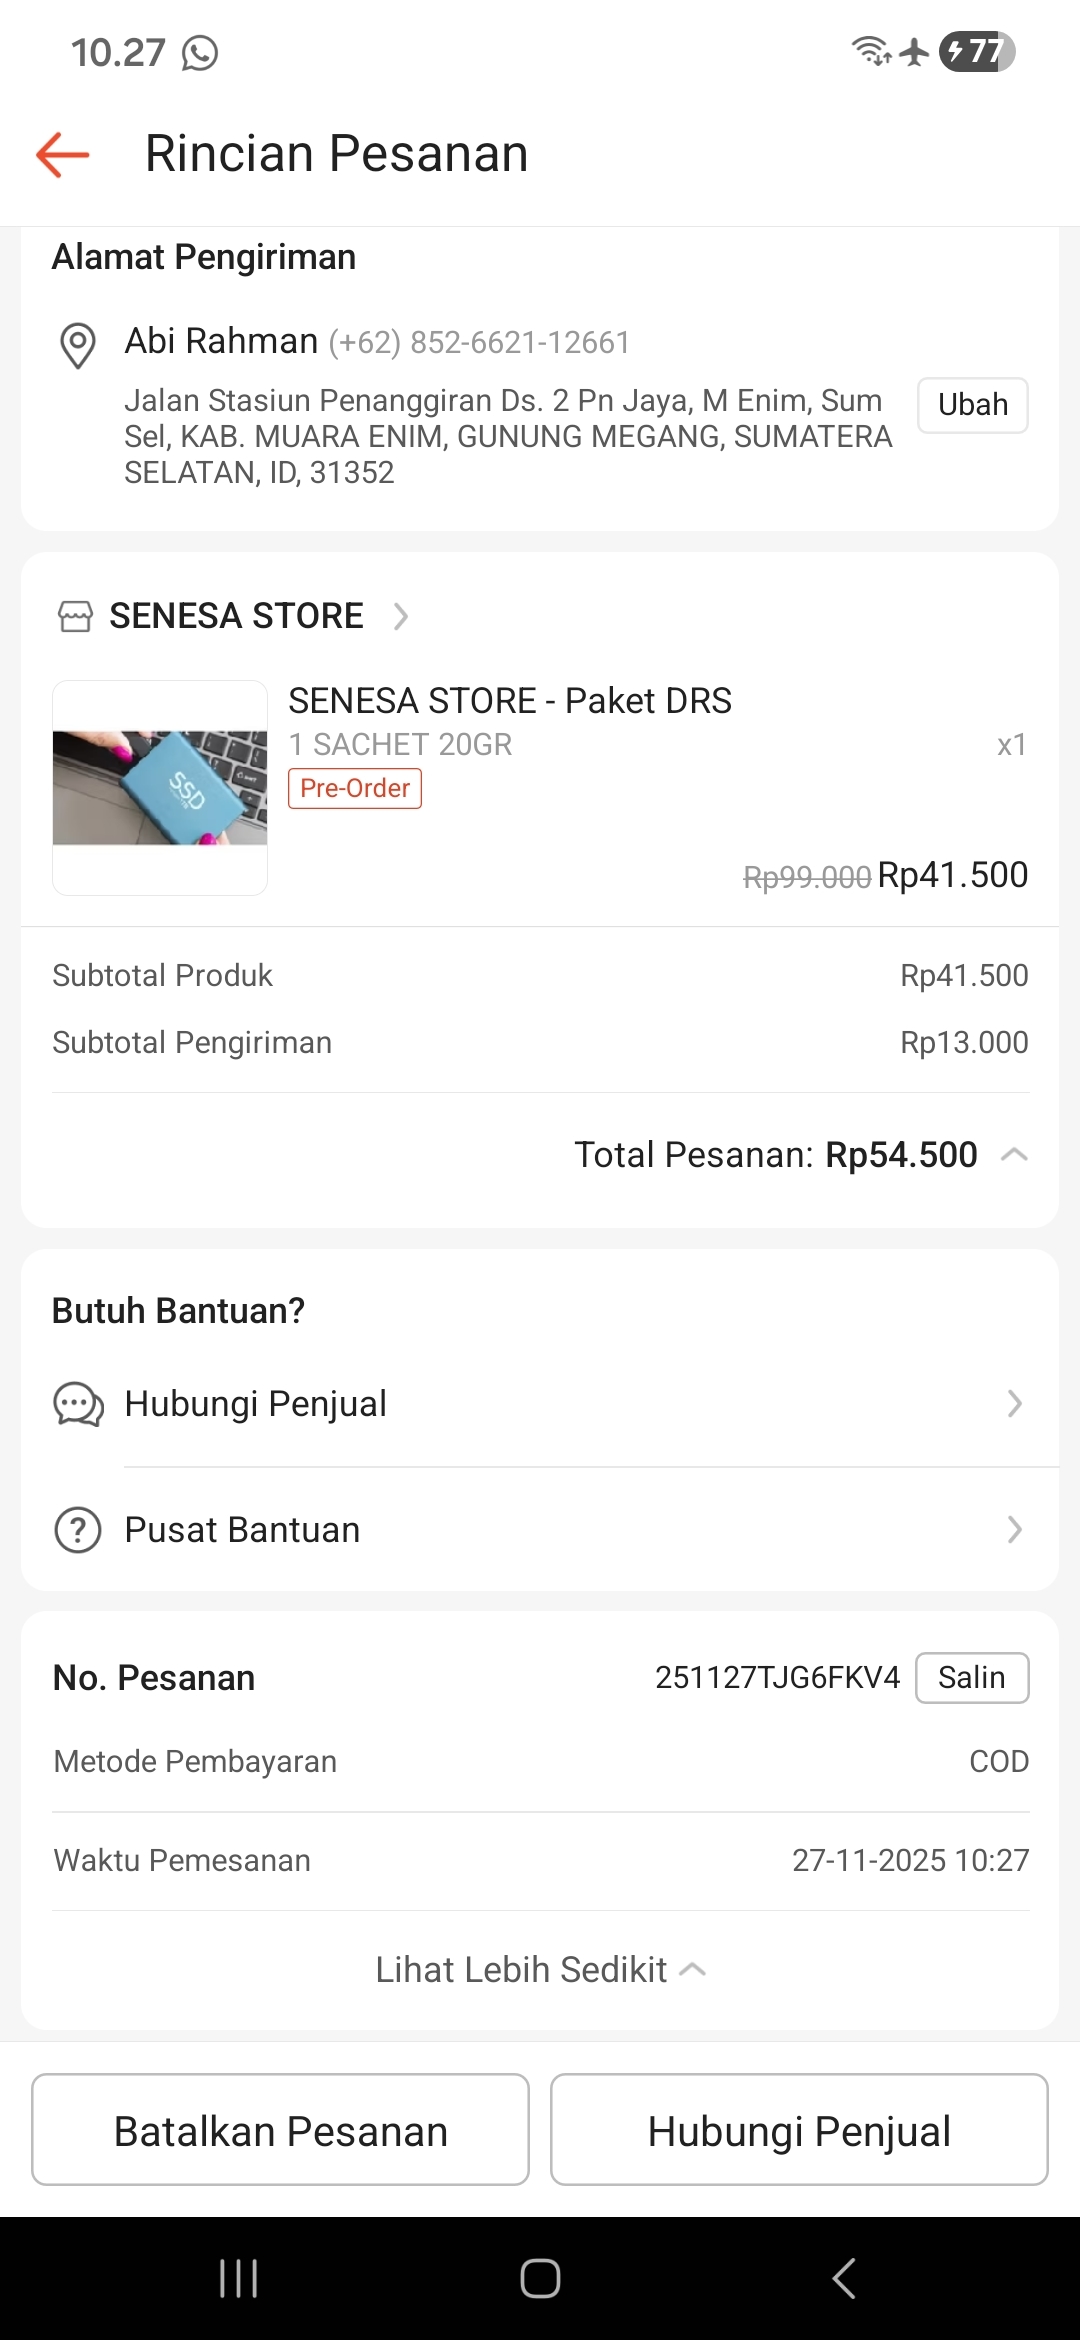Tap the store icon beside SENESA STORE

pos(75,616)
